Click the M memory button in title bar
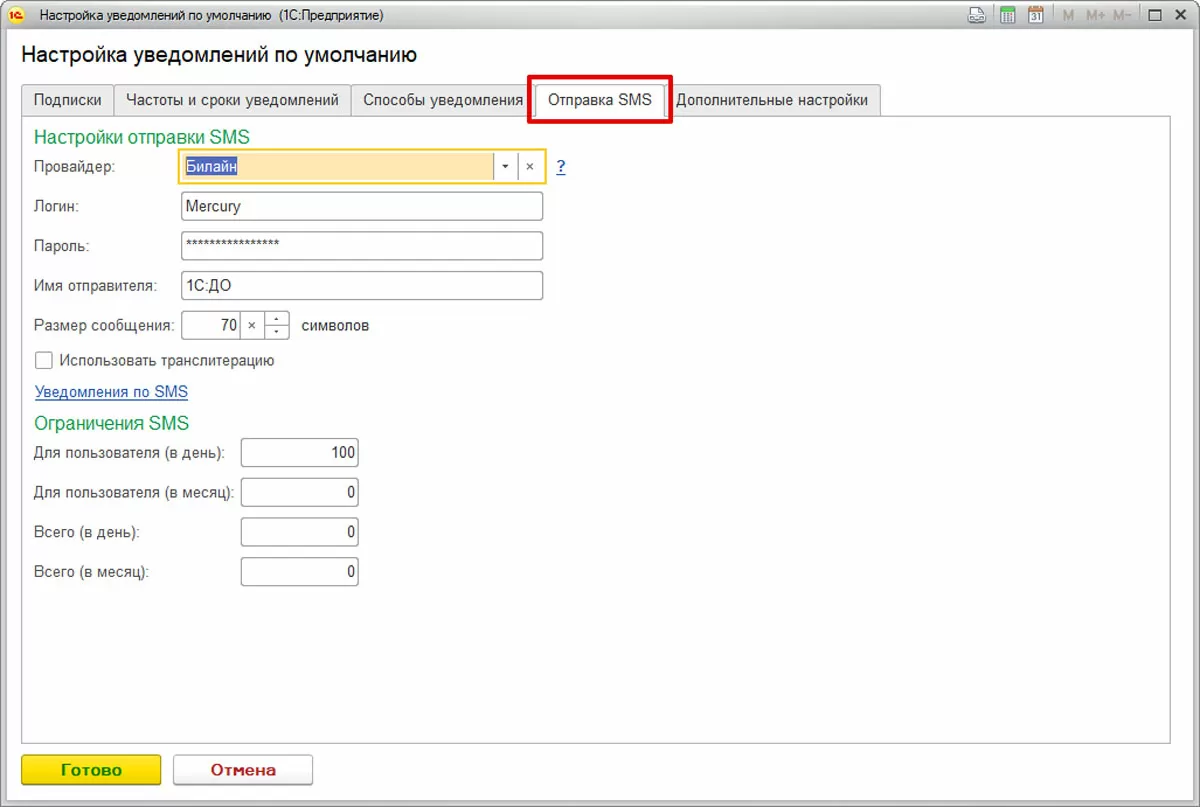This screenshot has height=807, width=1200. pyautogui.click(x=1068, y=16)
